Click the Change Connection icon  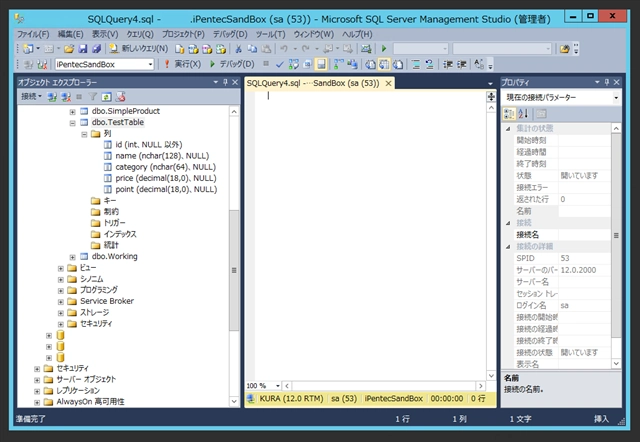point(42,64)
